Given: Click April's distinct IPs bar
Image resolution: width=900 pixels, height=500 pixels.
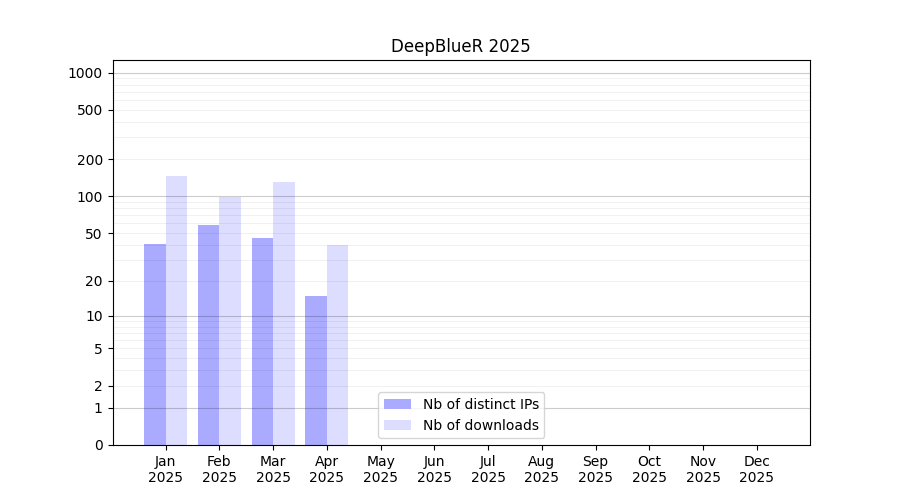Looking at the screenshot, I should [316, 370].
